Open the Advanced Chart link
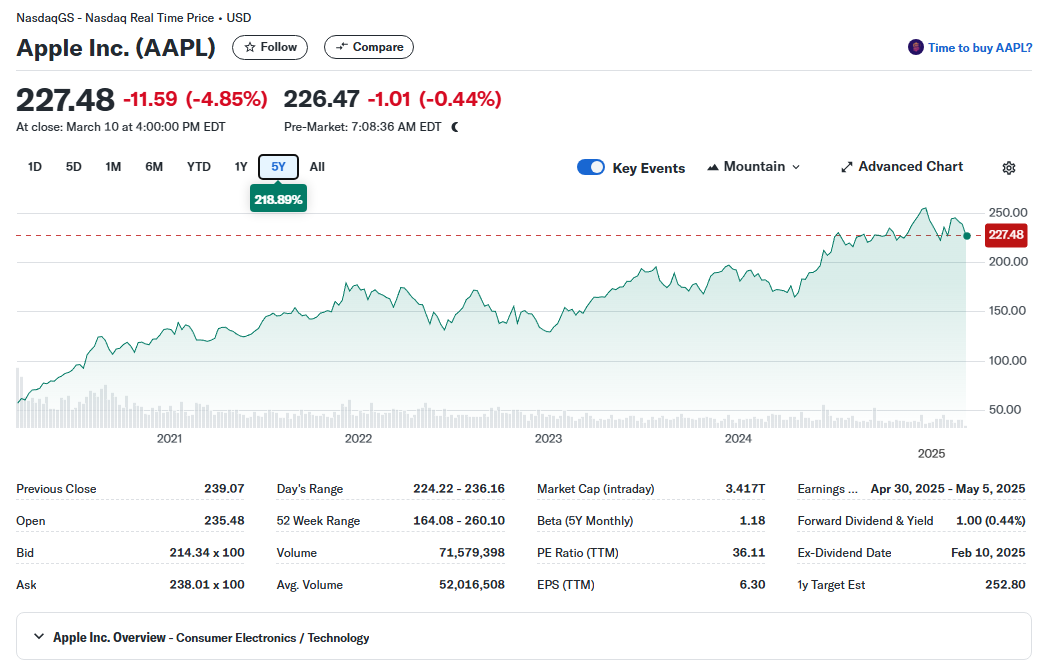Image resolution: width=1045 pixels, height=664 pixels. point(902,167)
